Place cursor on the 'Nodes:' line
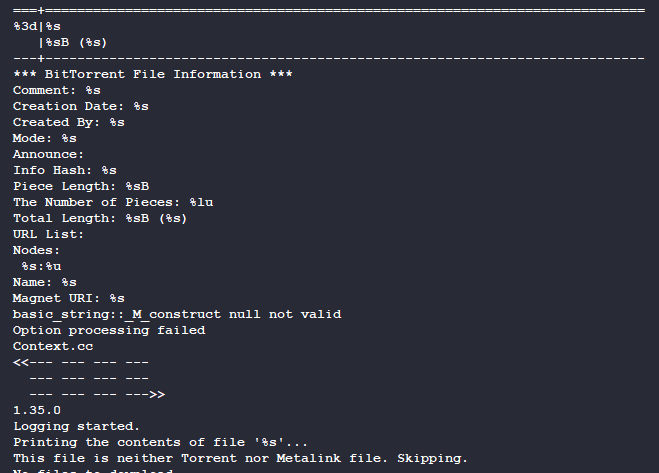This screenshot has width=659, height=473. (37, 250)
